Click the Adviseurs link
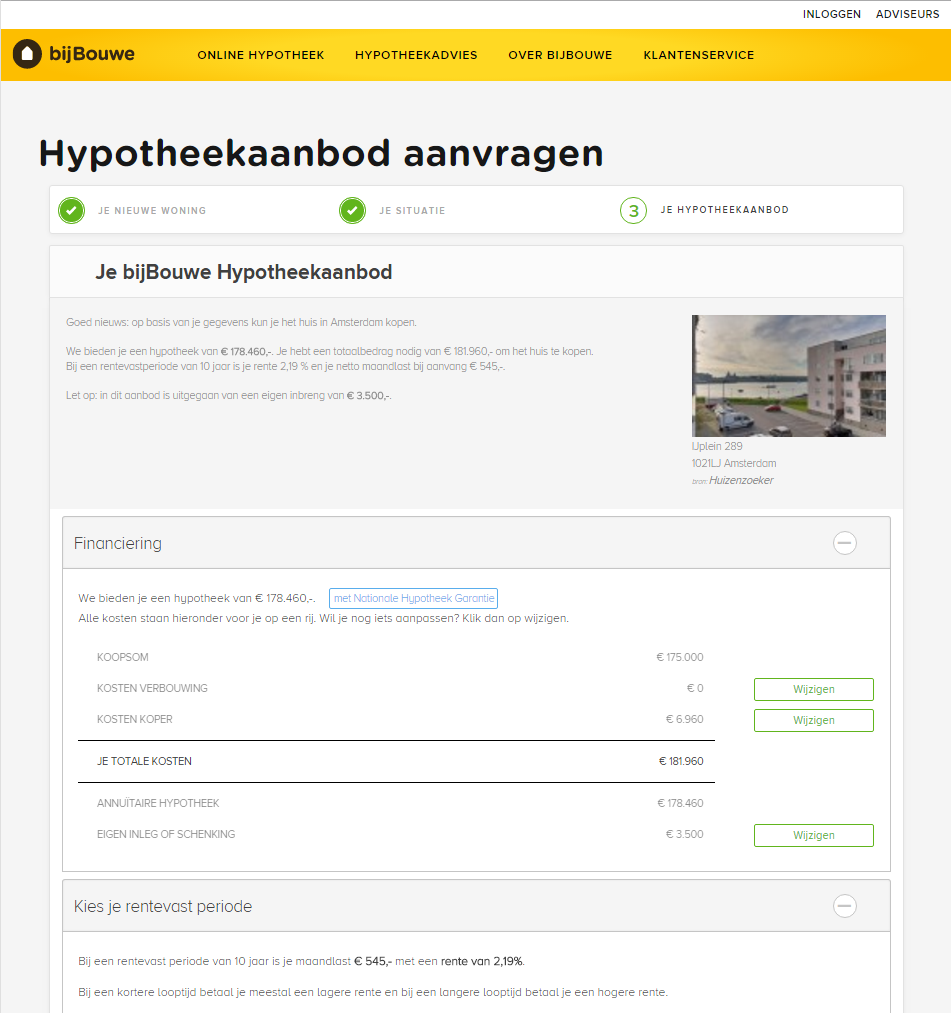Image resolution: width=951 pixels, height=1013 pixels. 908,14
